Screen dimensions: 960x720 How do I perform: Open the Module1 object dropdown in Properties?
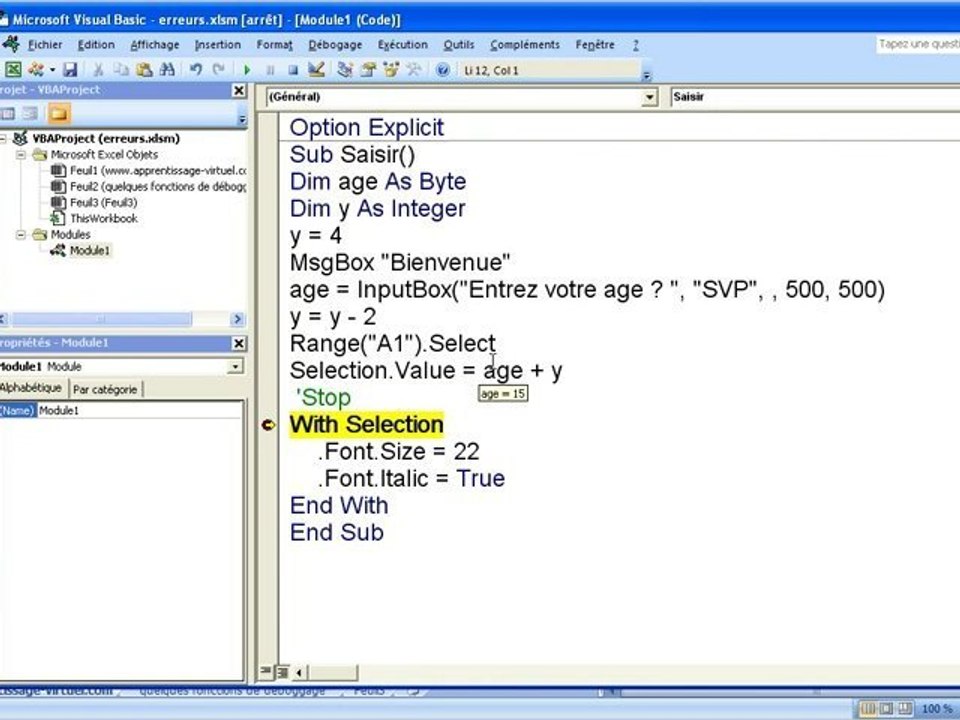235,367
